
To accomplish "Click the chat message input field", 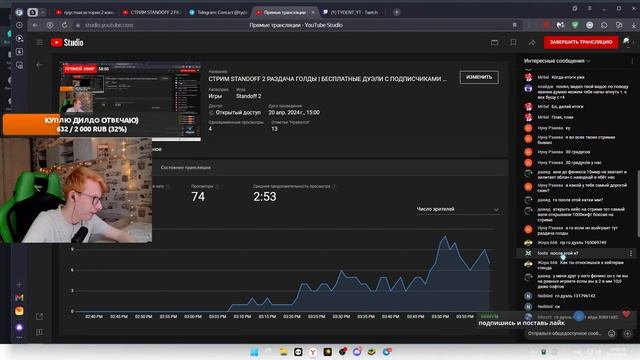I will click(x=565, y=333).
